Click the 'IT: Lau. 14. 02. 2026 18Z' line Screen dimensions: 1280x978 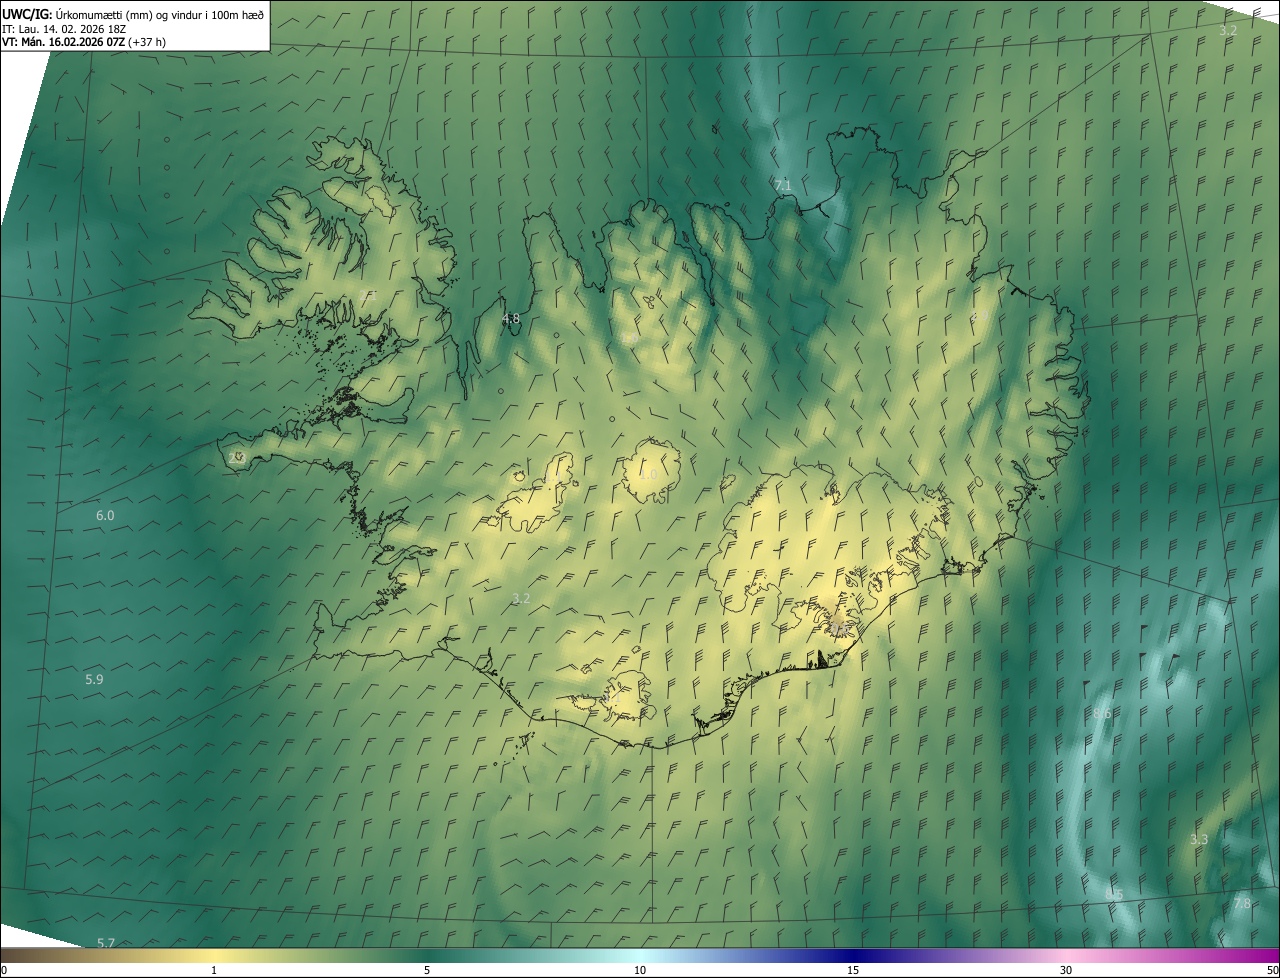64,29
